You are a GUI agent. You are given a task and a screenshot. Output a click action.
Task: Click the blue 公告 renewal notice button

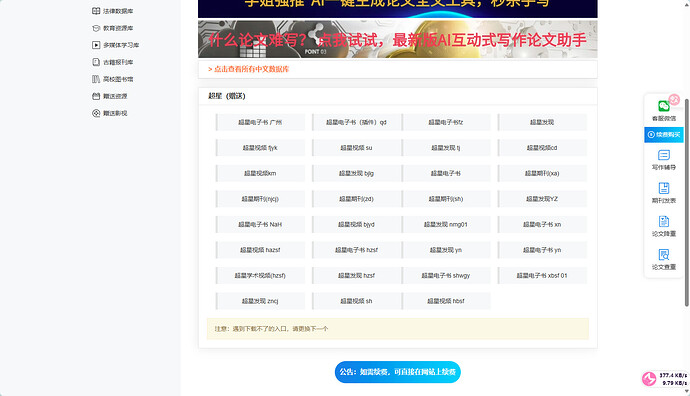(x=398, y=372)
